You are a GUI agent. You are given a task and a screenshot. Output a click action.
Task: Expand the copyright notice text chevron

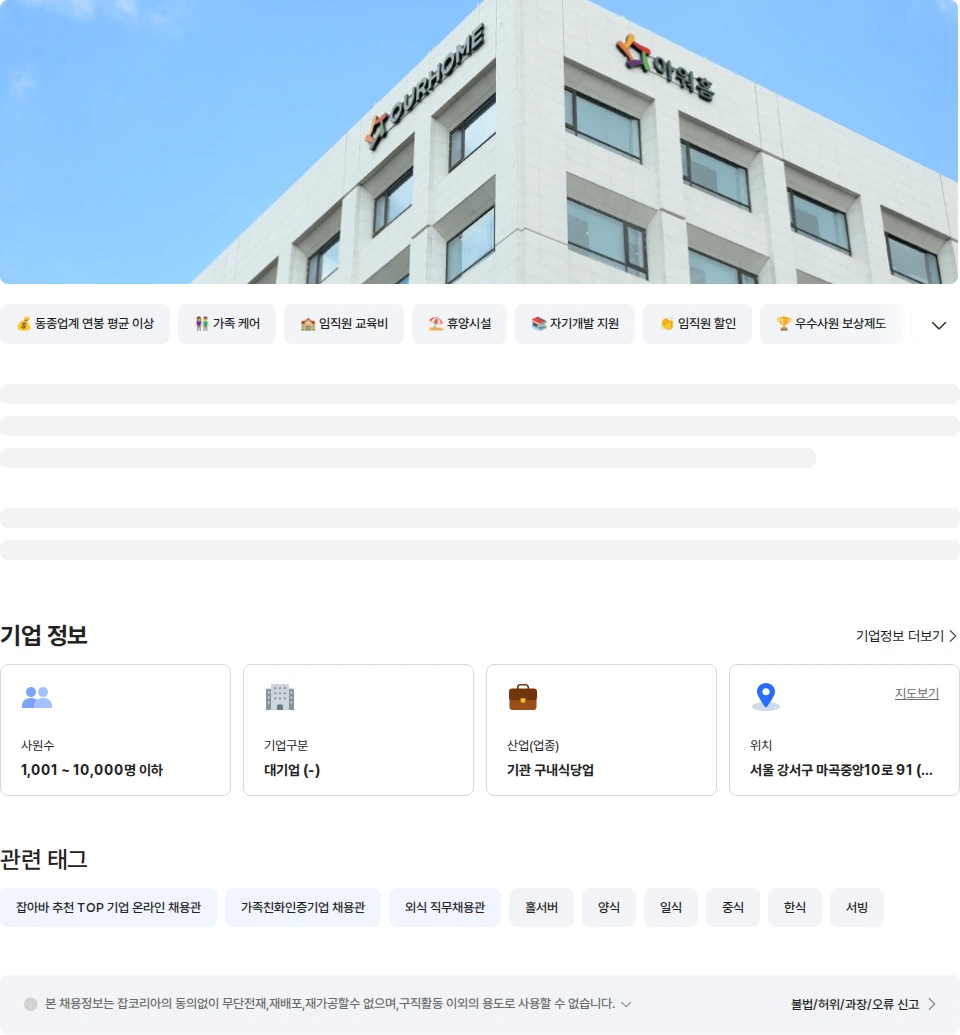tap(627, 1004)
